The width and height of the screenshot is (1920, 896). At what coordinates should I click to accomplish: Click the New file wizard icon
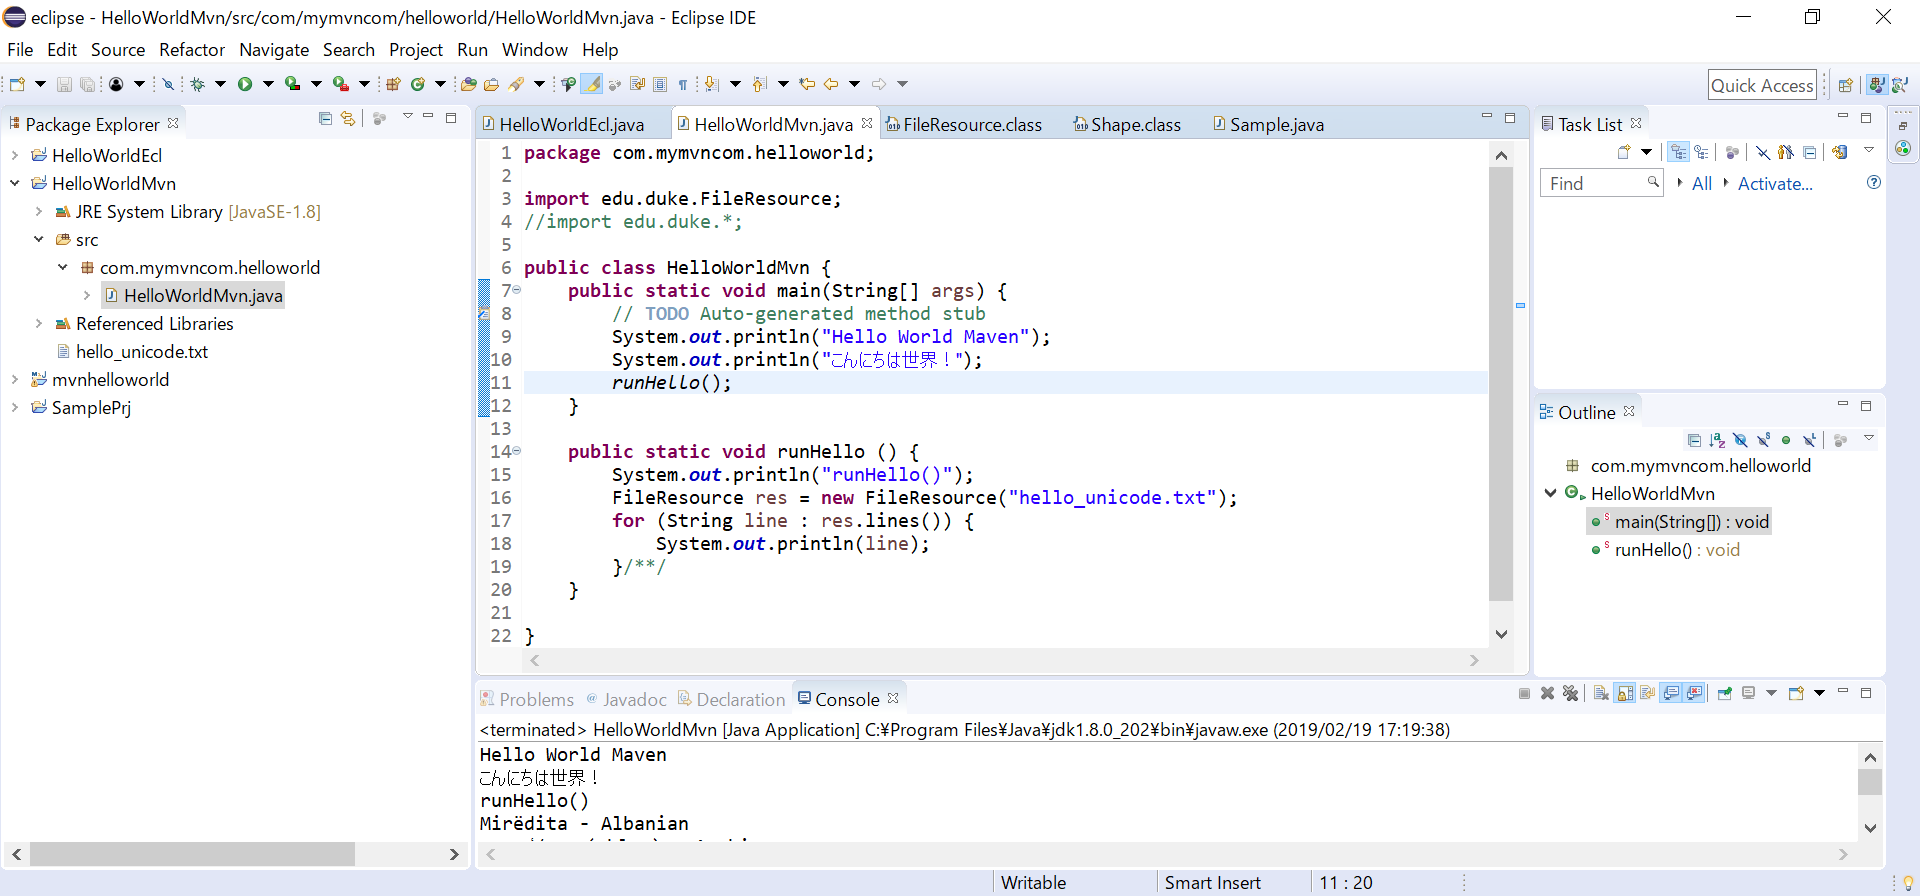tap(17, 84)
